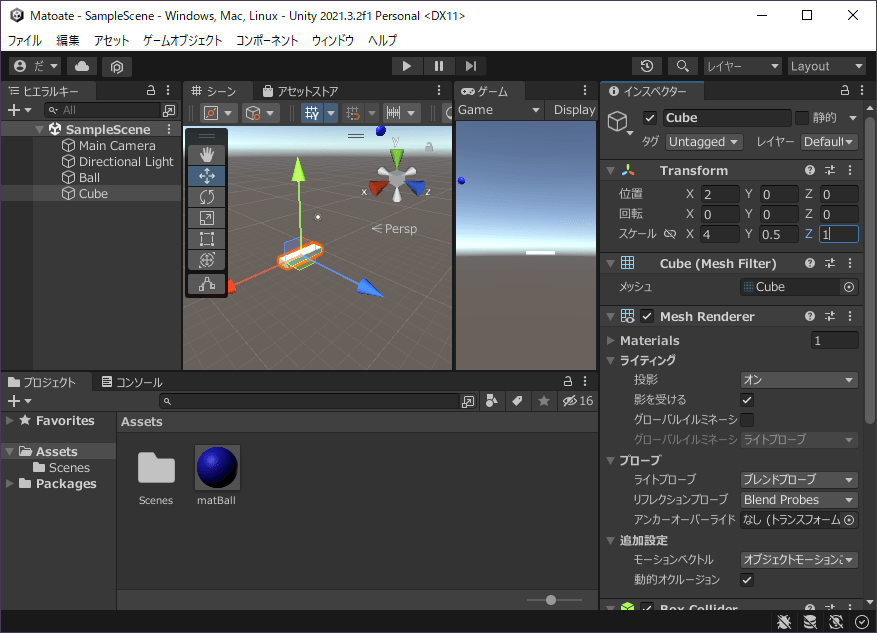
Task: Click the Play button
Action: [407, 66]
